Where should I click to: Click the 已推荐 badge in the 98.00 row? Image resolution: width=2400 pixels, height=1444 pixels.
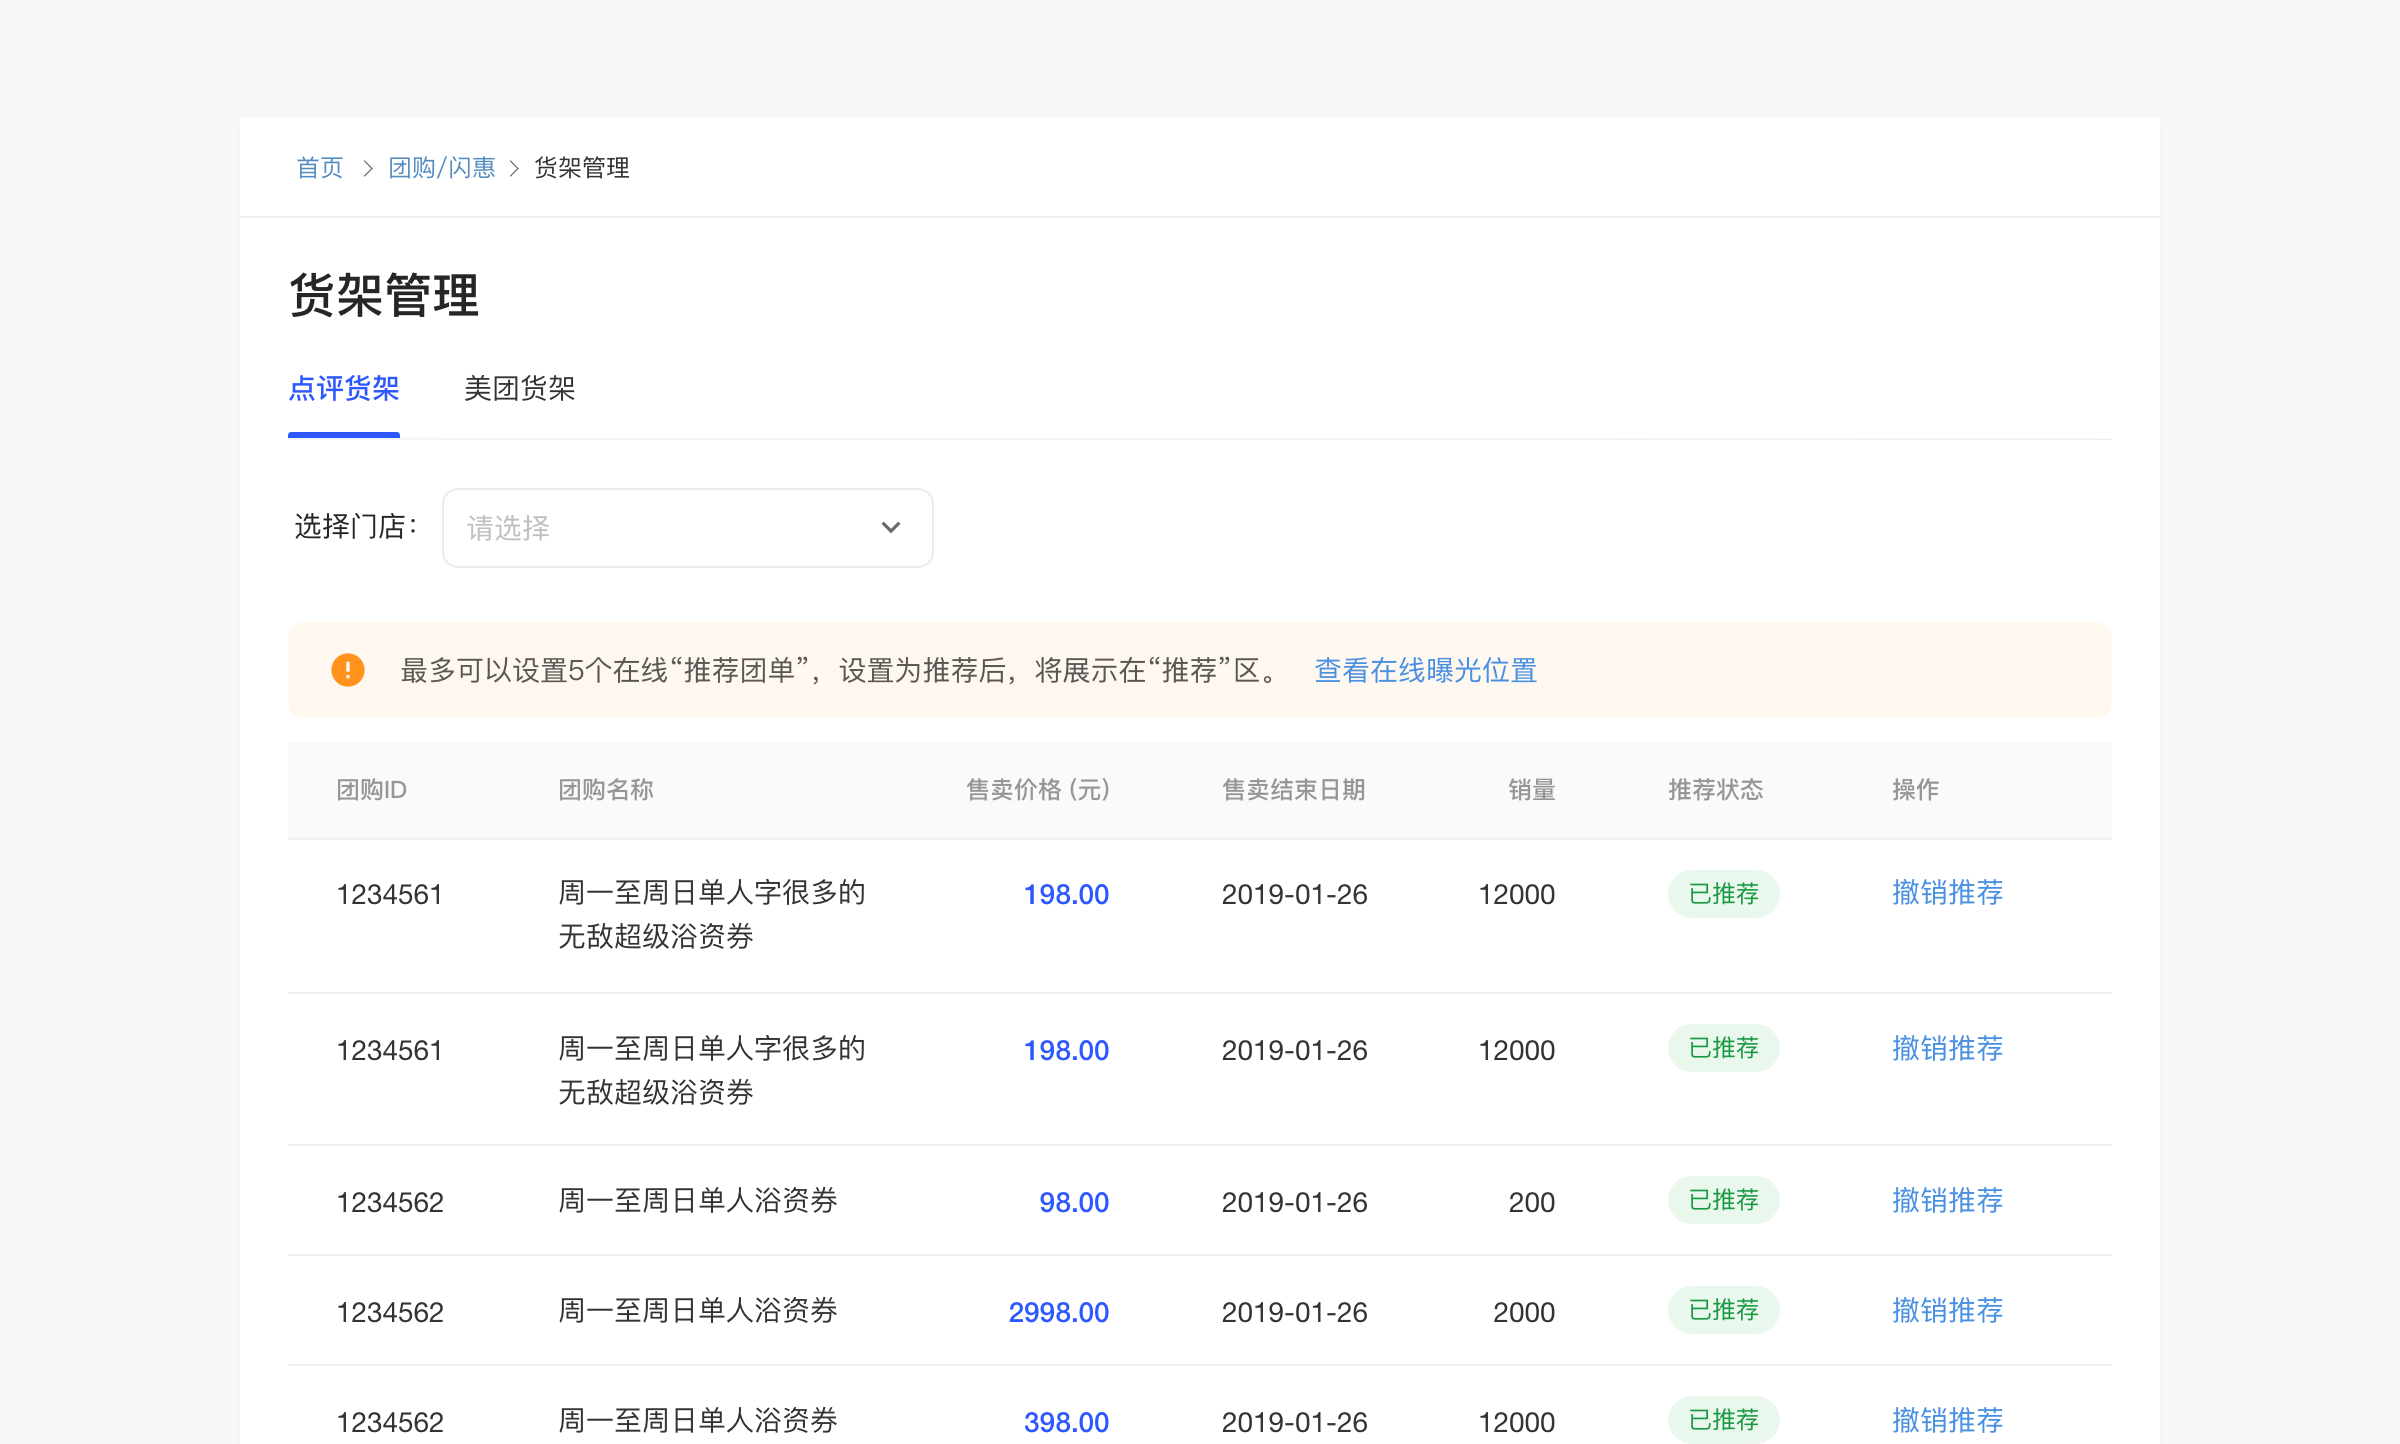pos(1724,1200)
